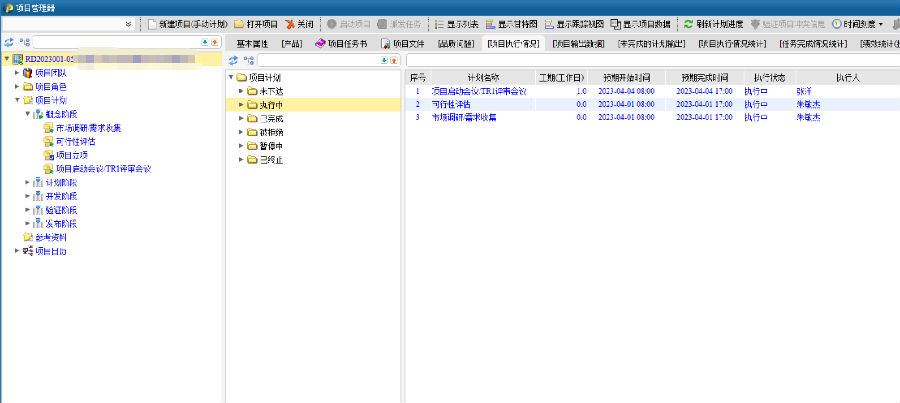Click the 新建项目(手动计划) toolbar button

(188, 25)
